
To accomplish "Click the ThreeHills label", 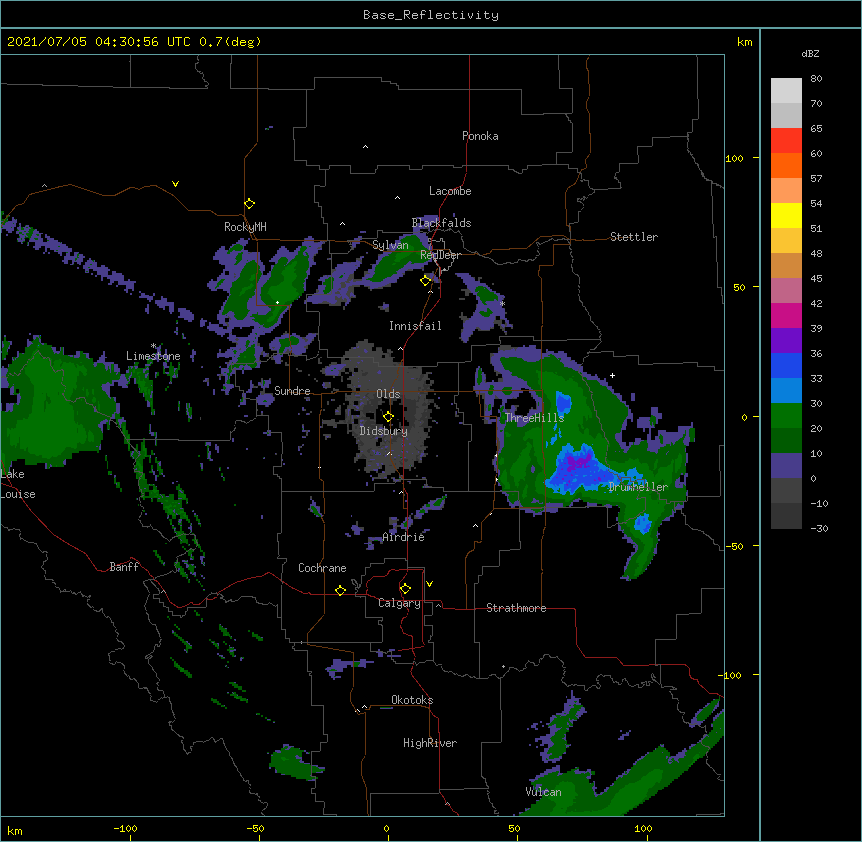I will pyautogui.click(x=534, y=418).
